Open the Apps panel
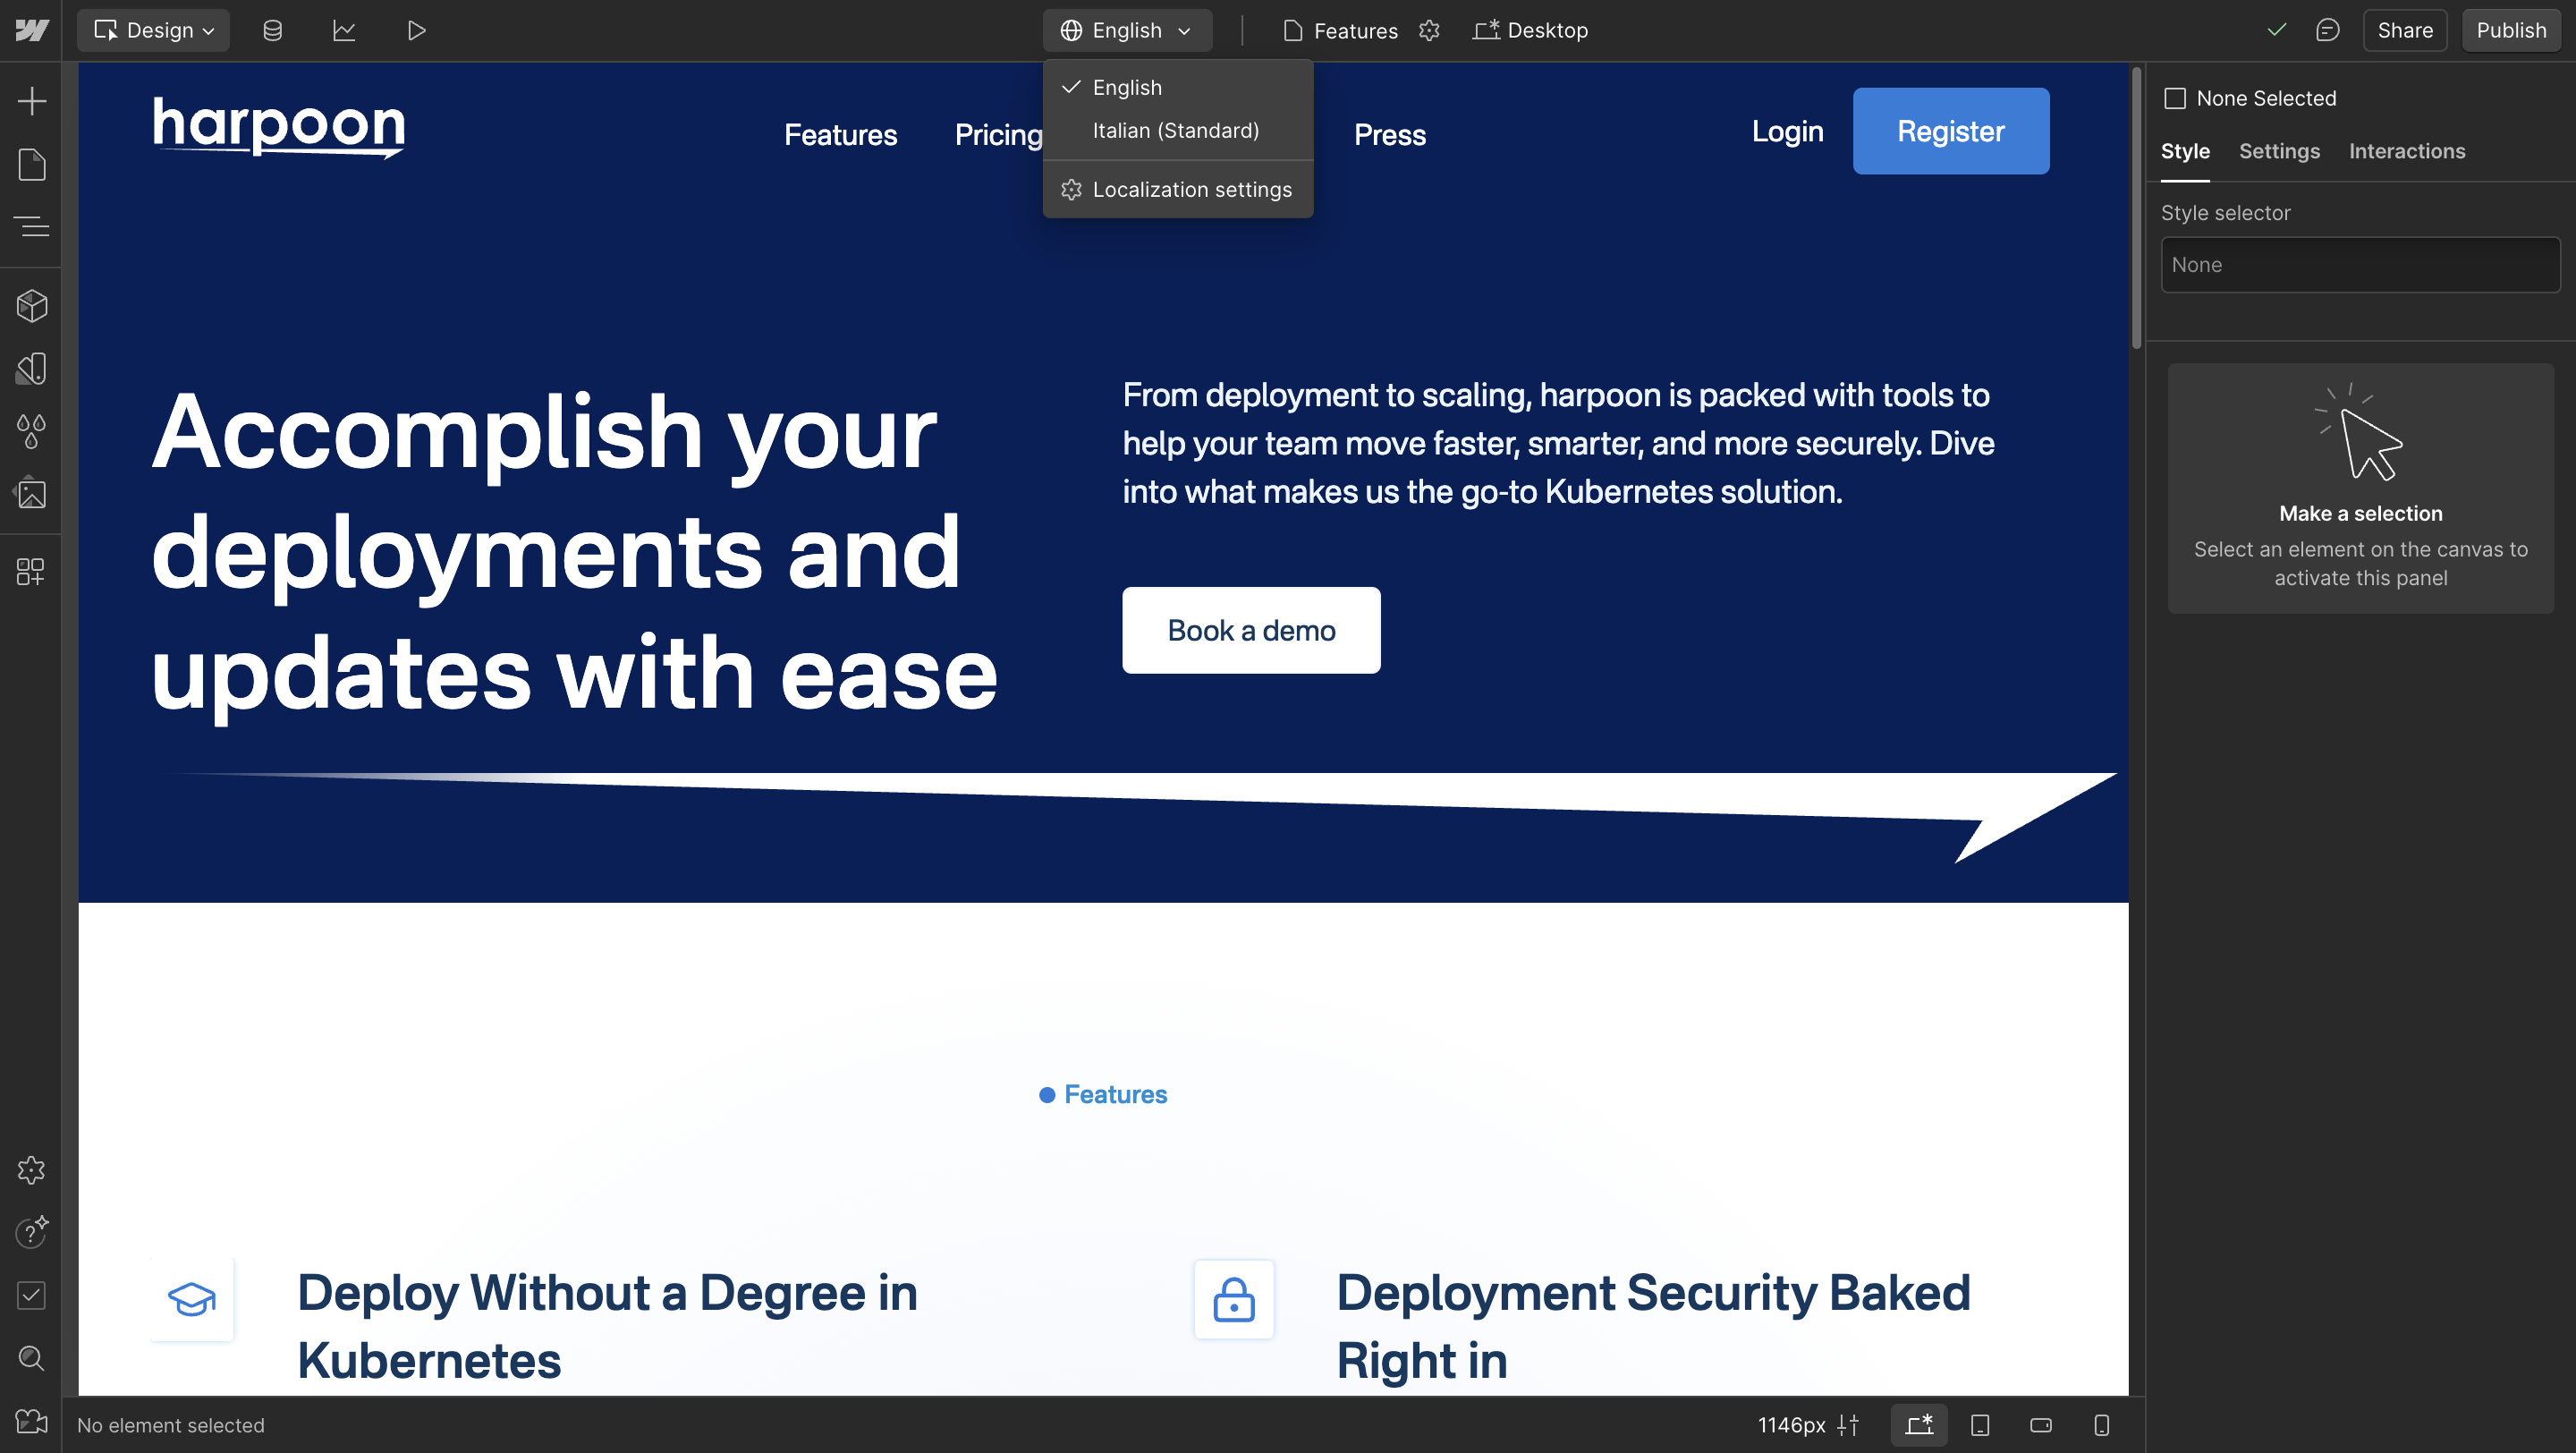This screenshot has height=1453, width=2576. click(x=31, y=571)
